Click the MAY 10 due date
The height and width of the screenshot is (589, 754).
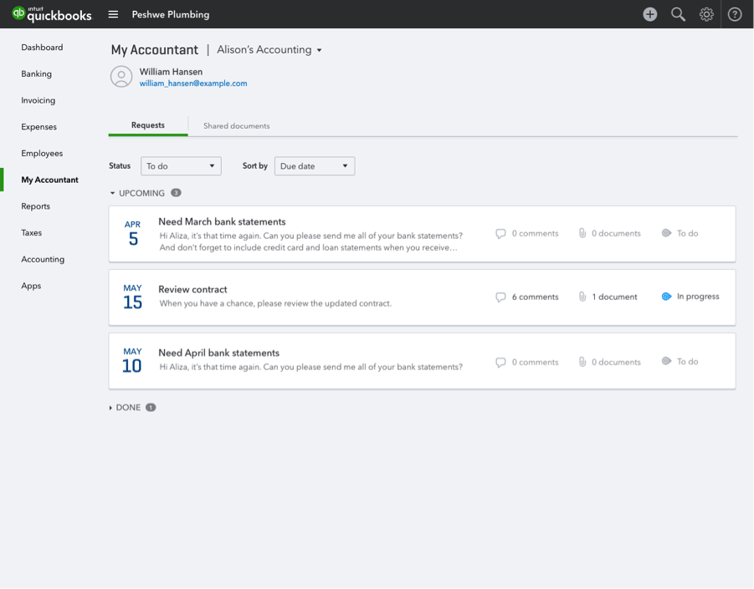pos(132,360)
